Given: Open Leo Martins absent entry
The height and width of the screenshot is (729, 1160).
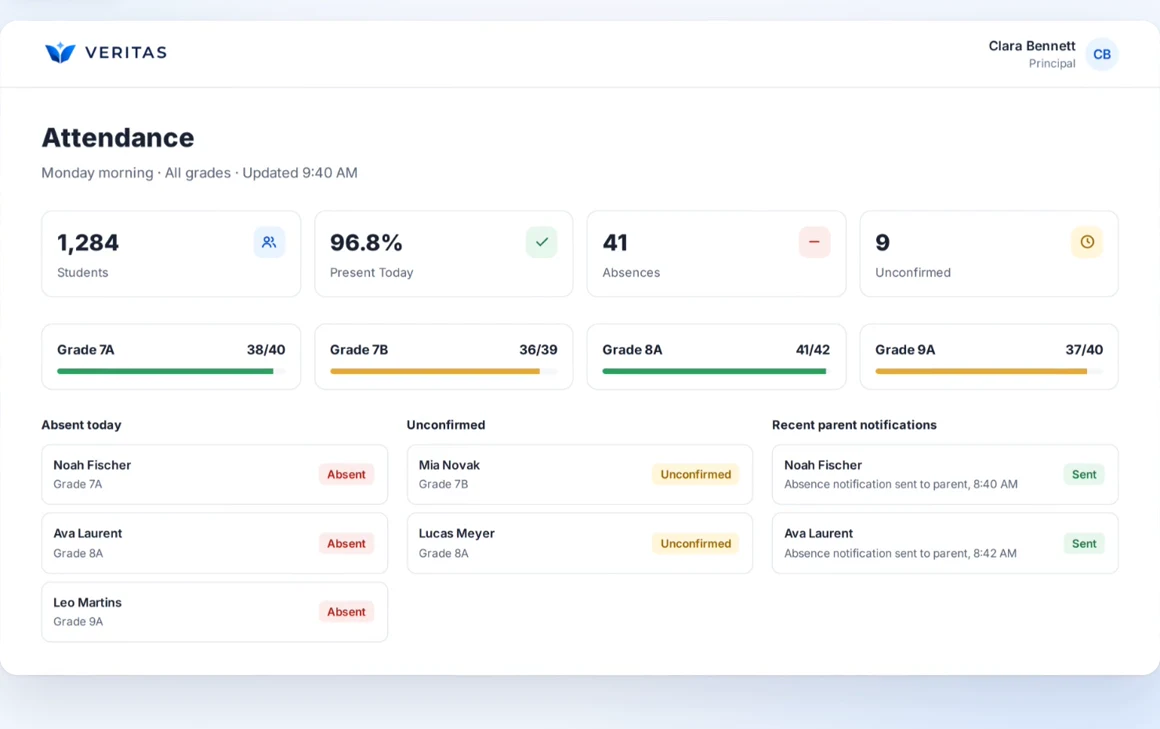Looking at the screenshot, I should (x=215, y=612).
